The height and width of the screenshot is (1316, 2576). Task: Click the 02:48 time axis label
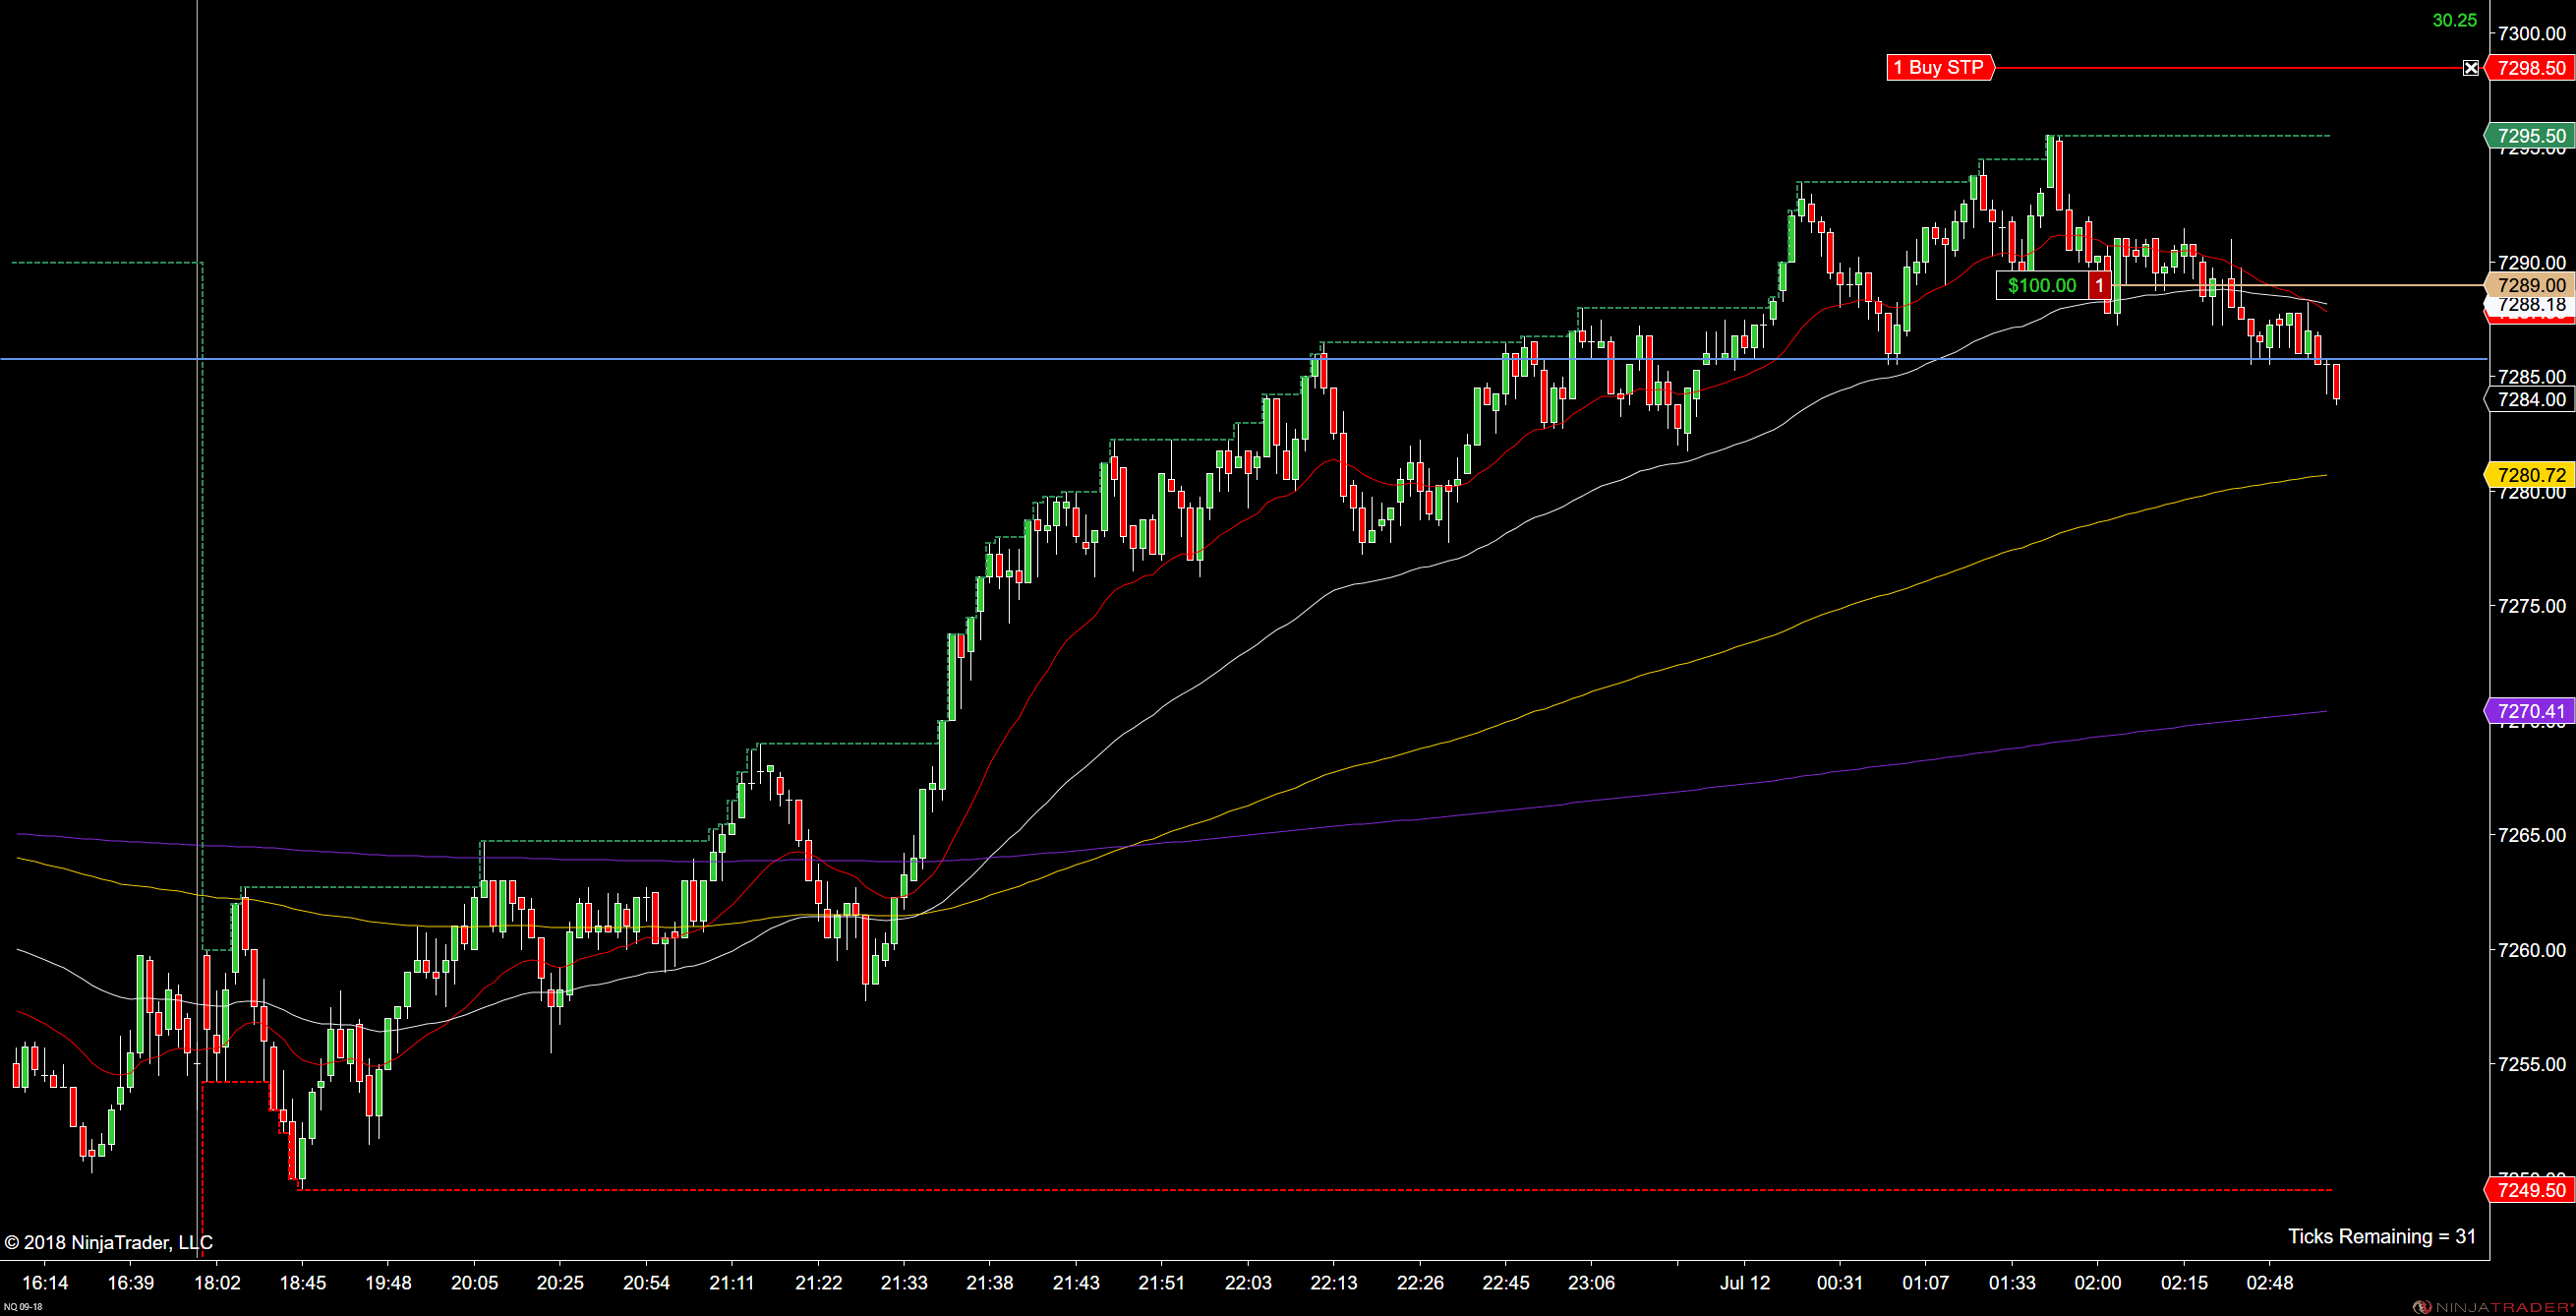pos(2270,1283)
